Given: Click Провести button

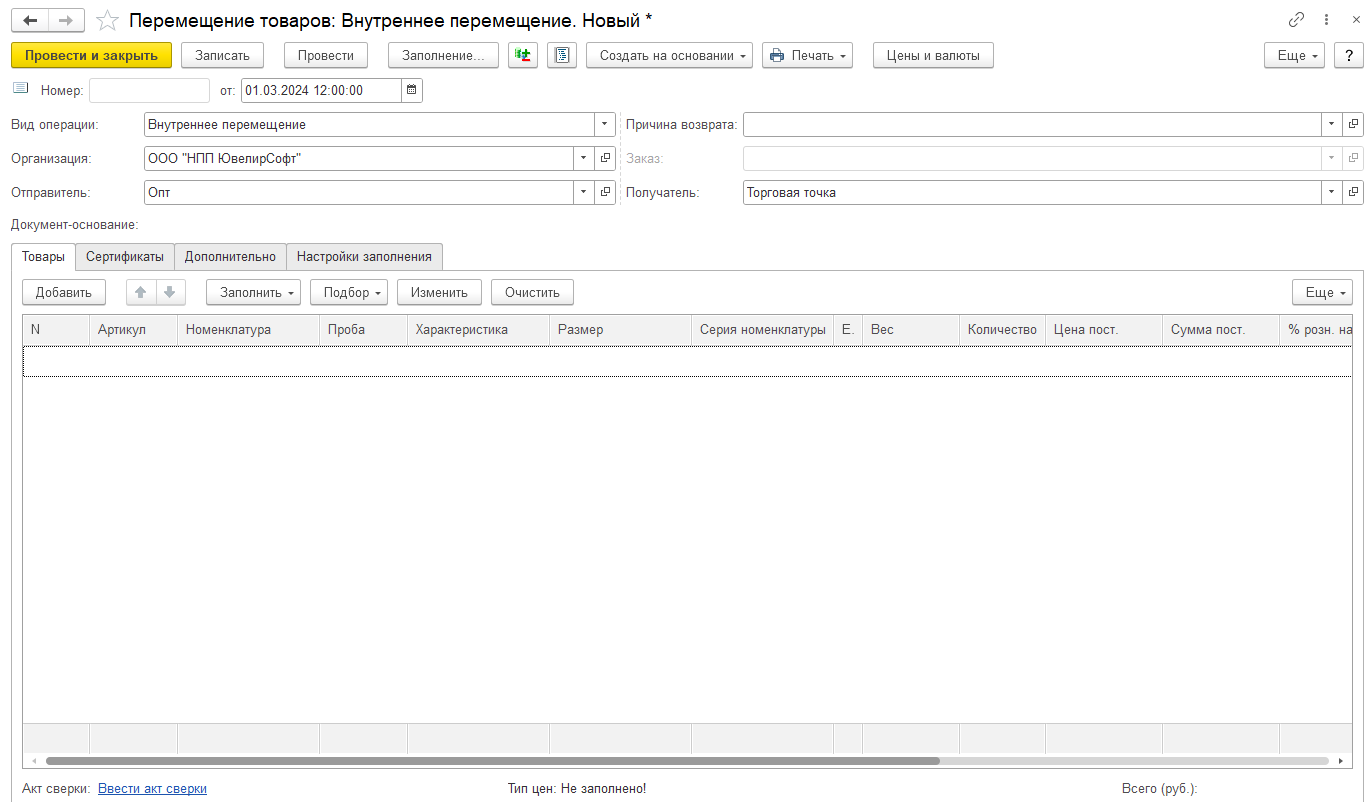Looking at the screenshot, I should click(326, 55).
